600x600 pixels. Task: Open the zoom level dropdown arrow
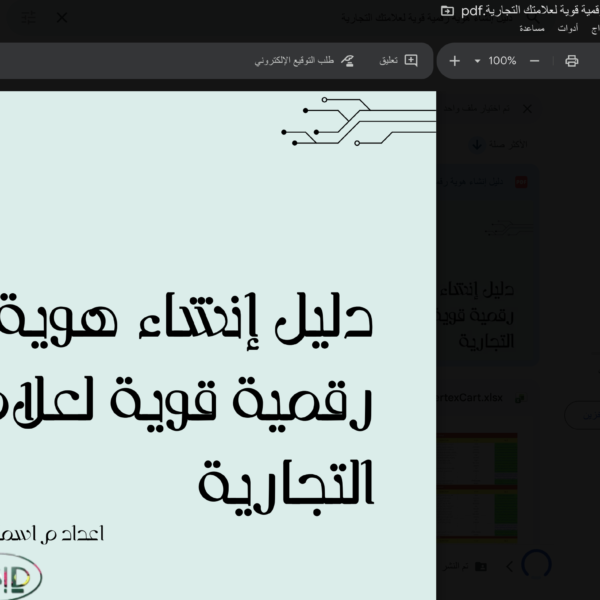pos(477,61)
